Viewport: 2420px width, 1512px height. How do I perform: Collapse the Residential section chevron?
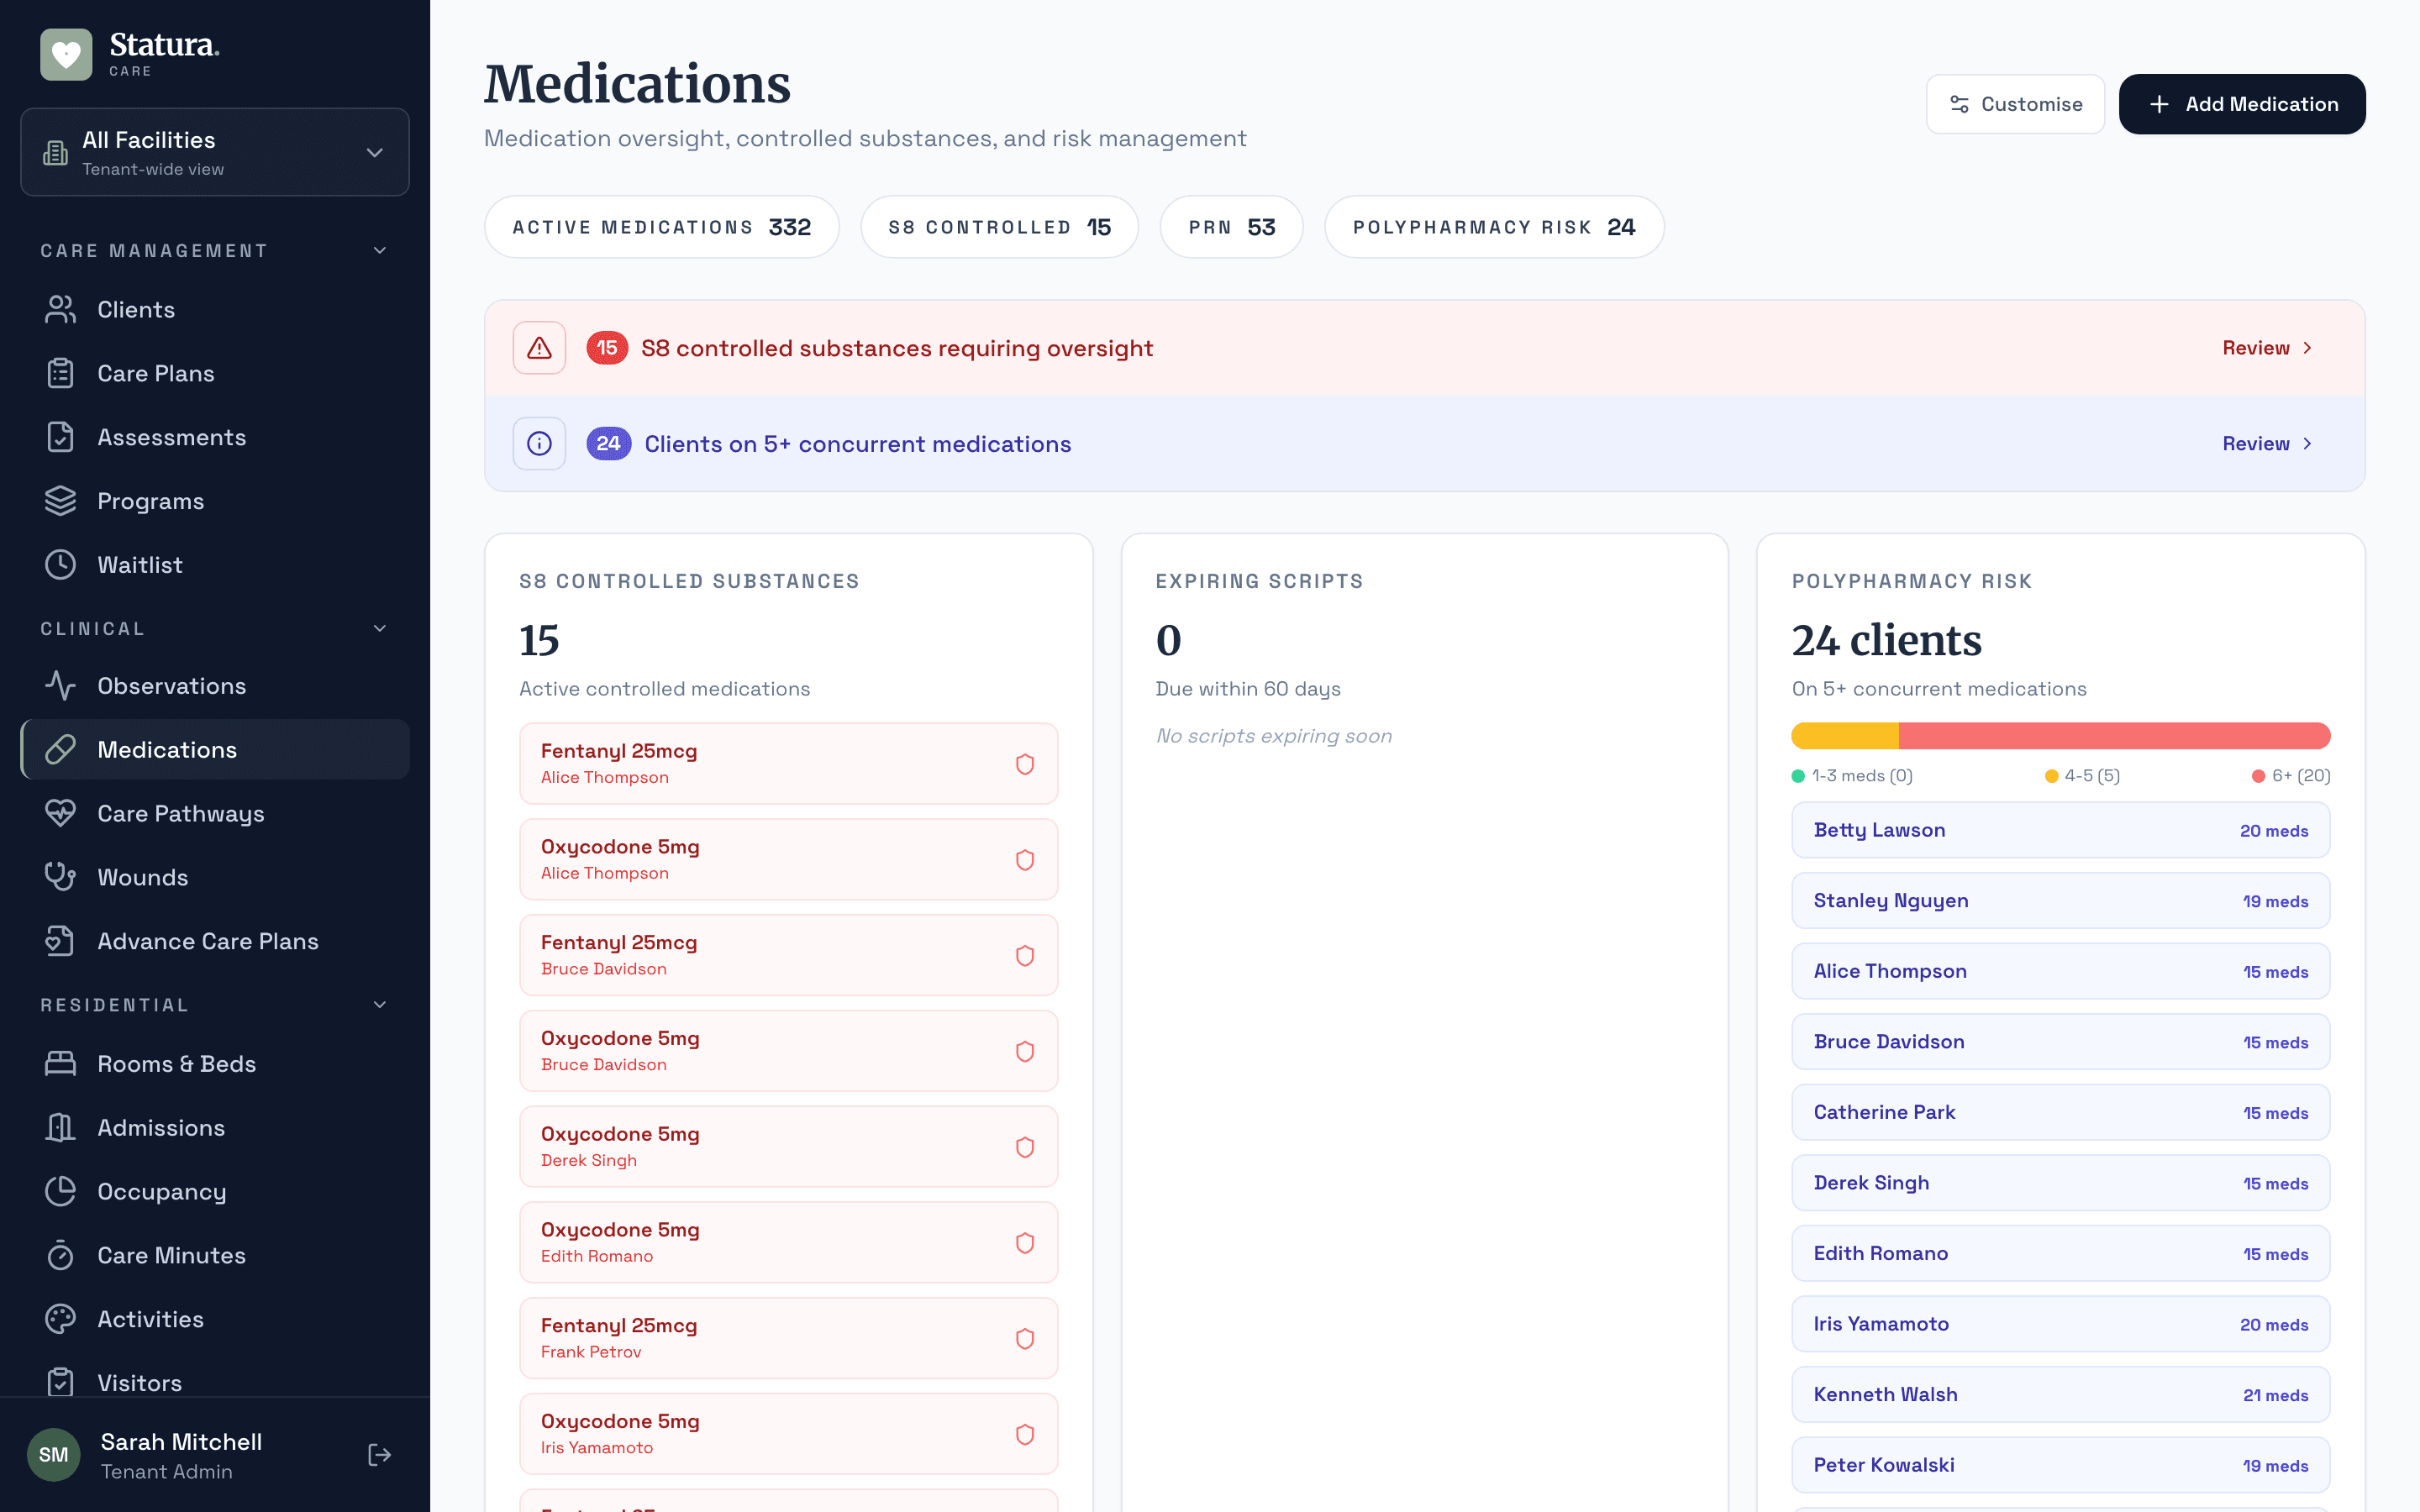point(380,1004)
